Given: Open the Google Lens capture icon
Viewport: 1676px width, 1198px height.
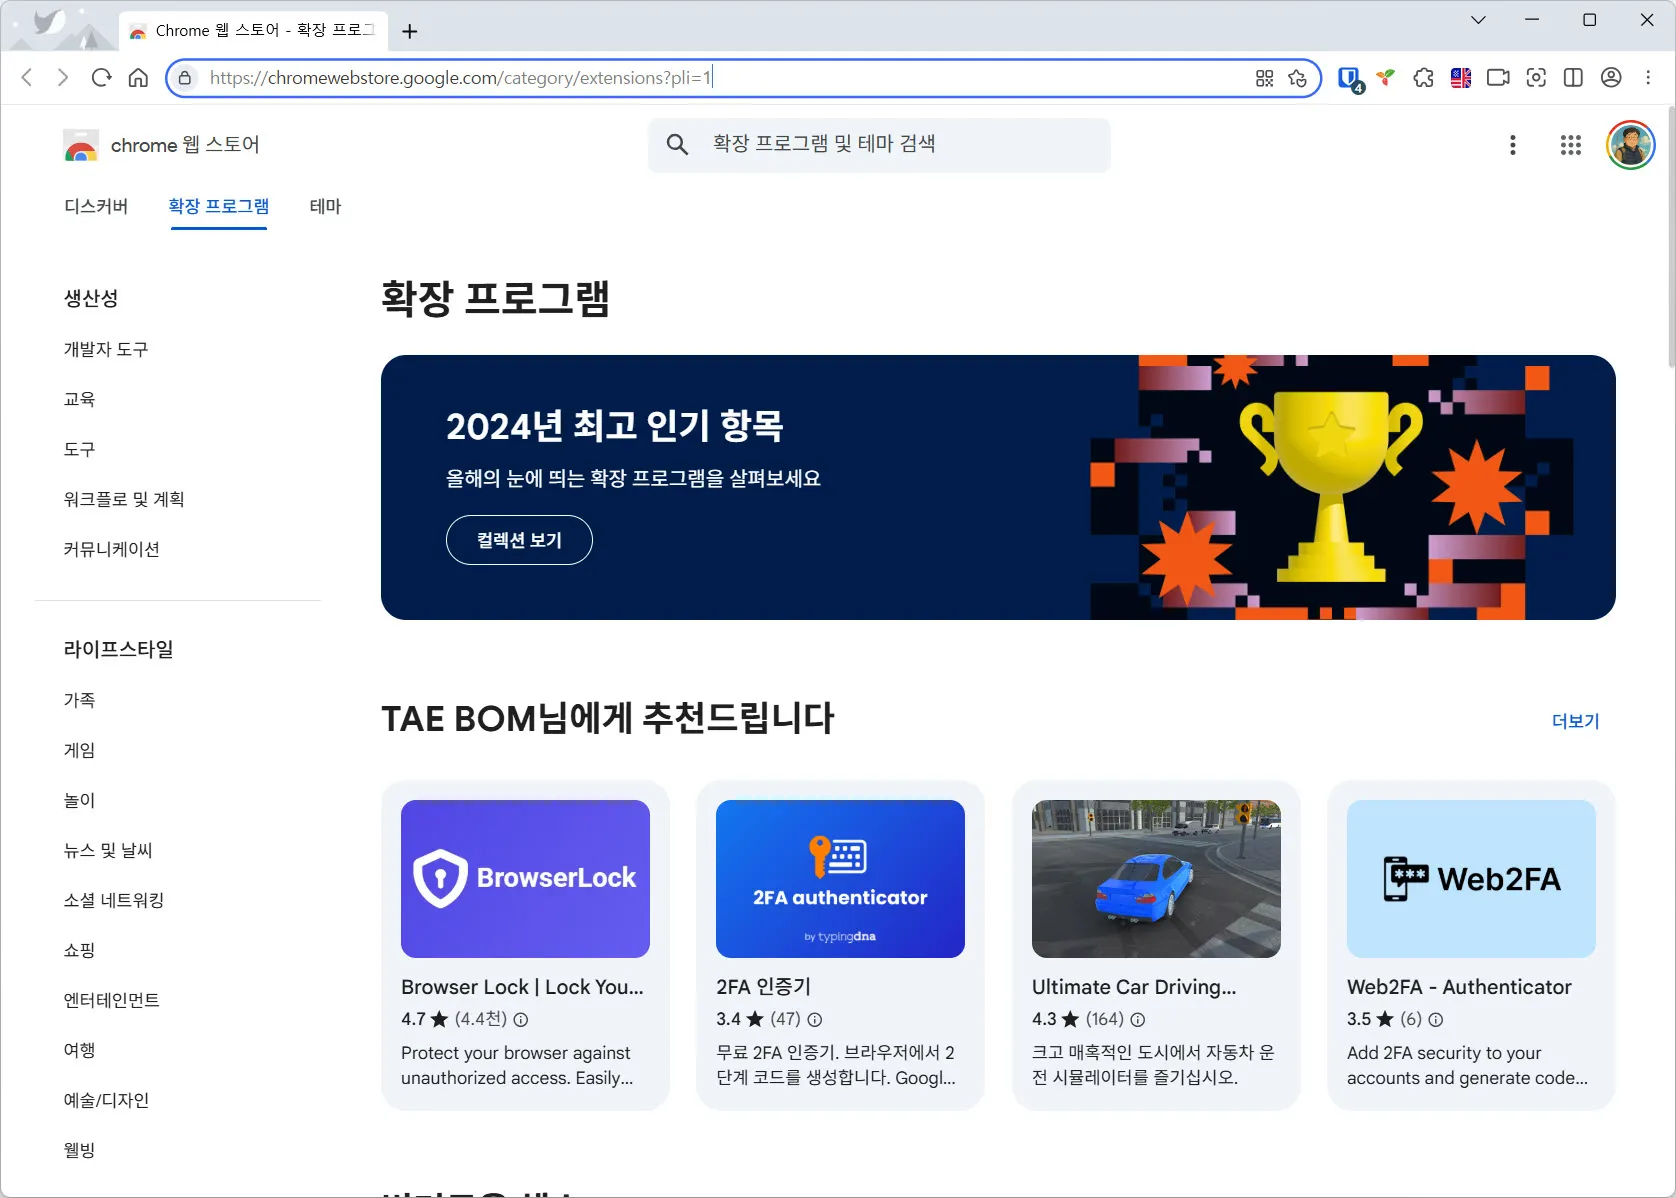Looking at the screenshot, I should (x=1537, y=77).
